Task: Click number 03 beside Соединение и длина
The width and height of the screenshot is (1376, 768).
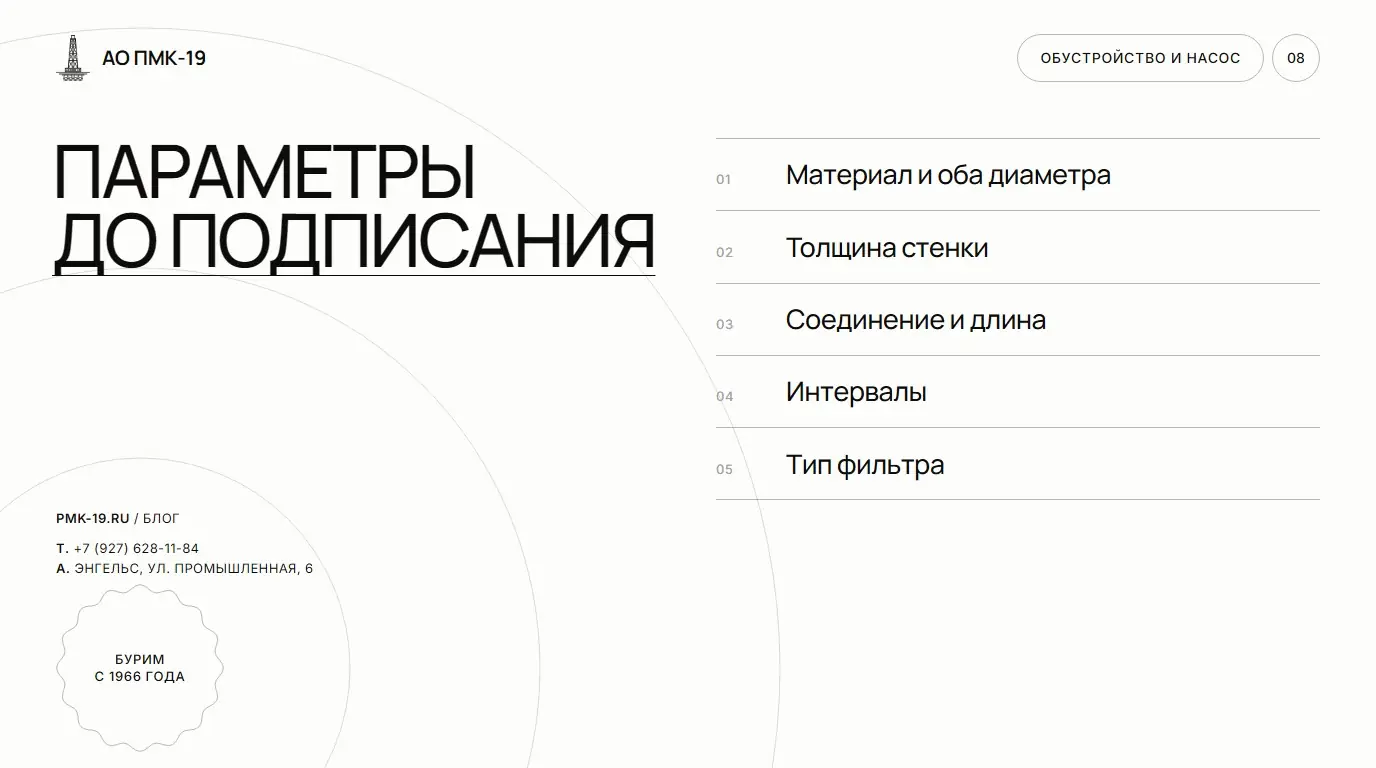Action: point(724,324)
